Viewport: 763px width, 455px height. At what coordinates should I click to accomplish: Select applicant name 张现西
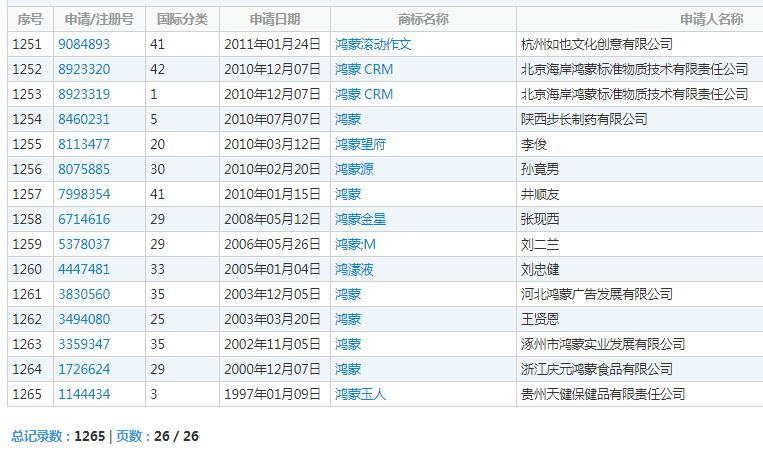(x=540, y=219)
